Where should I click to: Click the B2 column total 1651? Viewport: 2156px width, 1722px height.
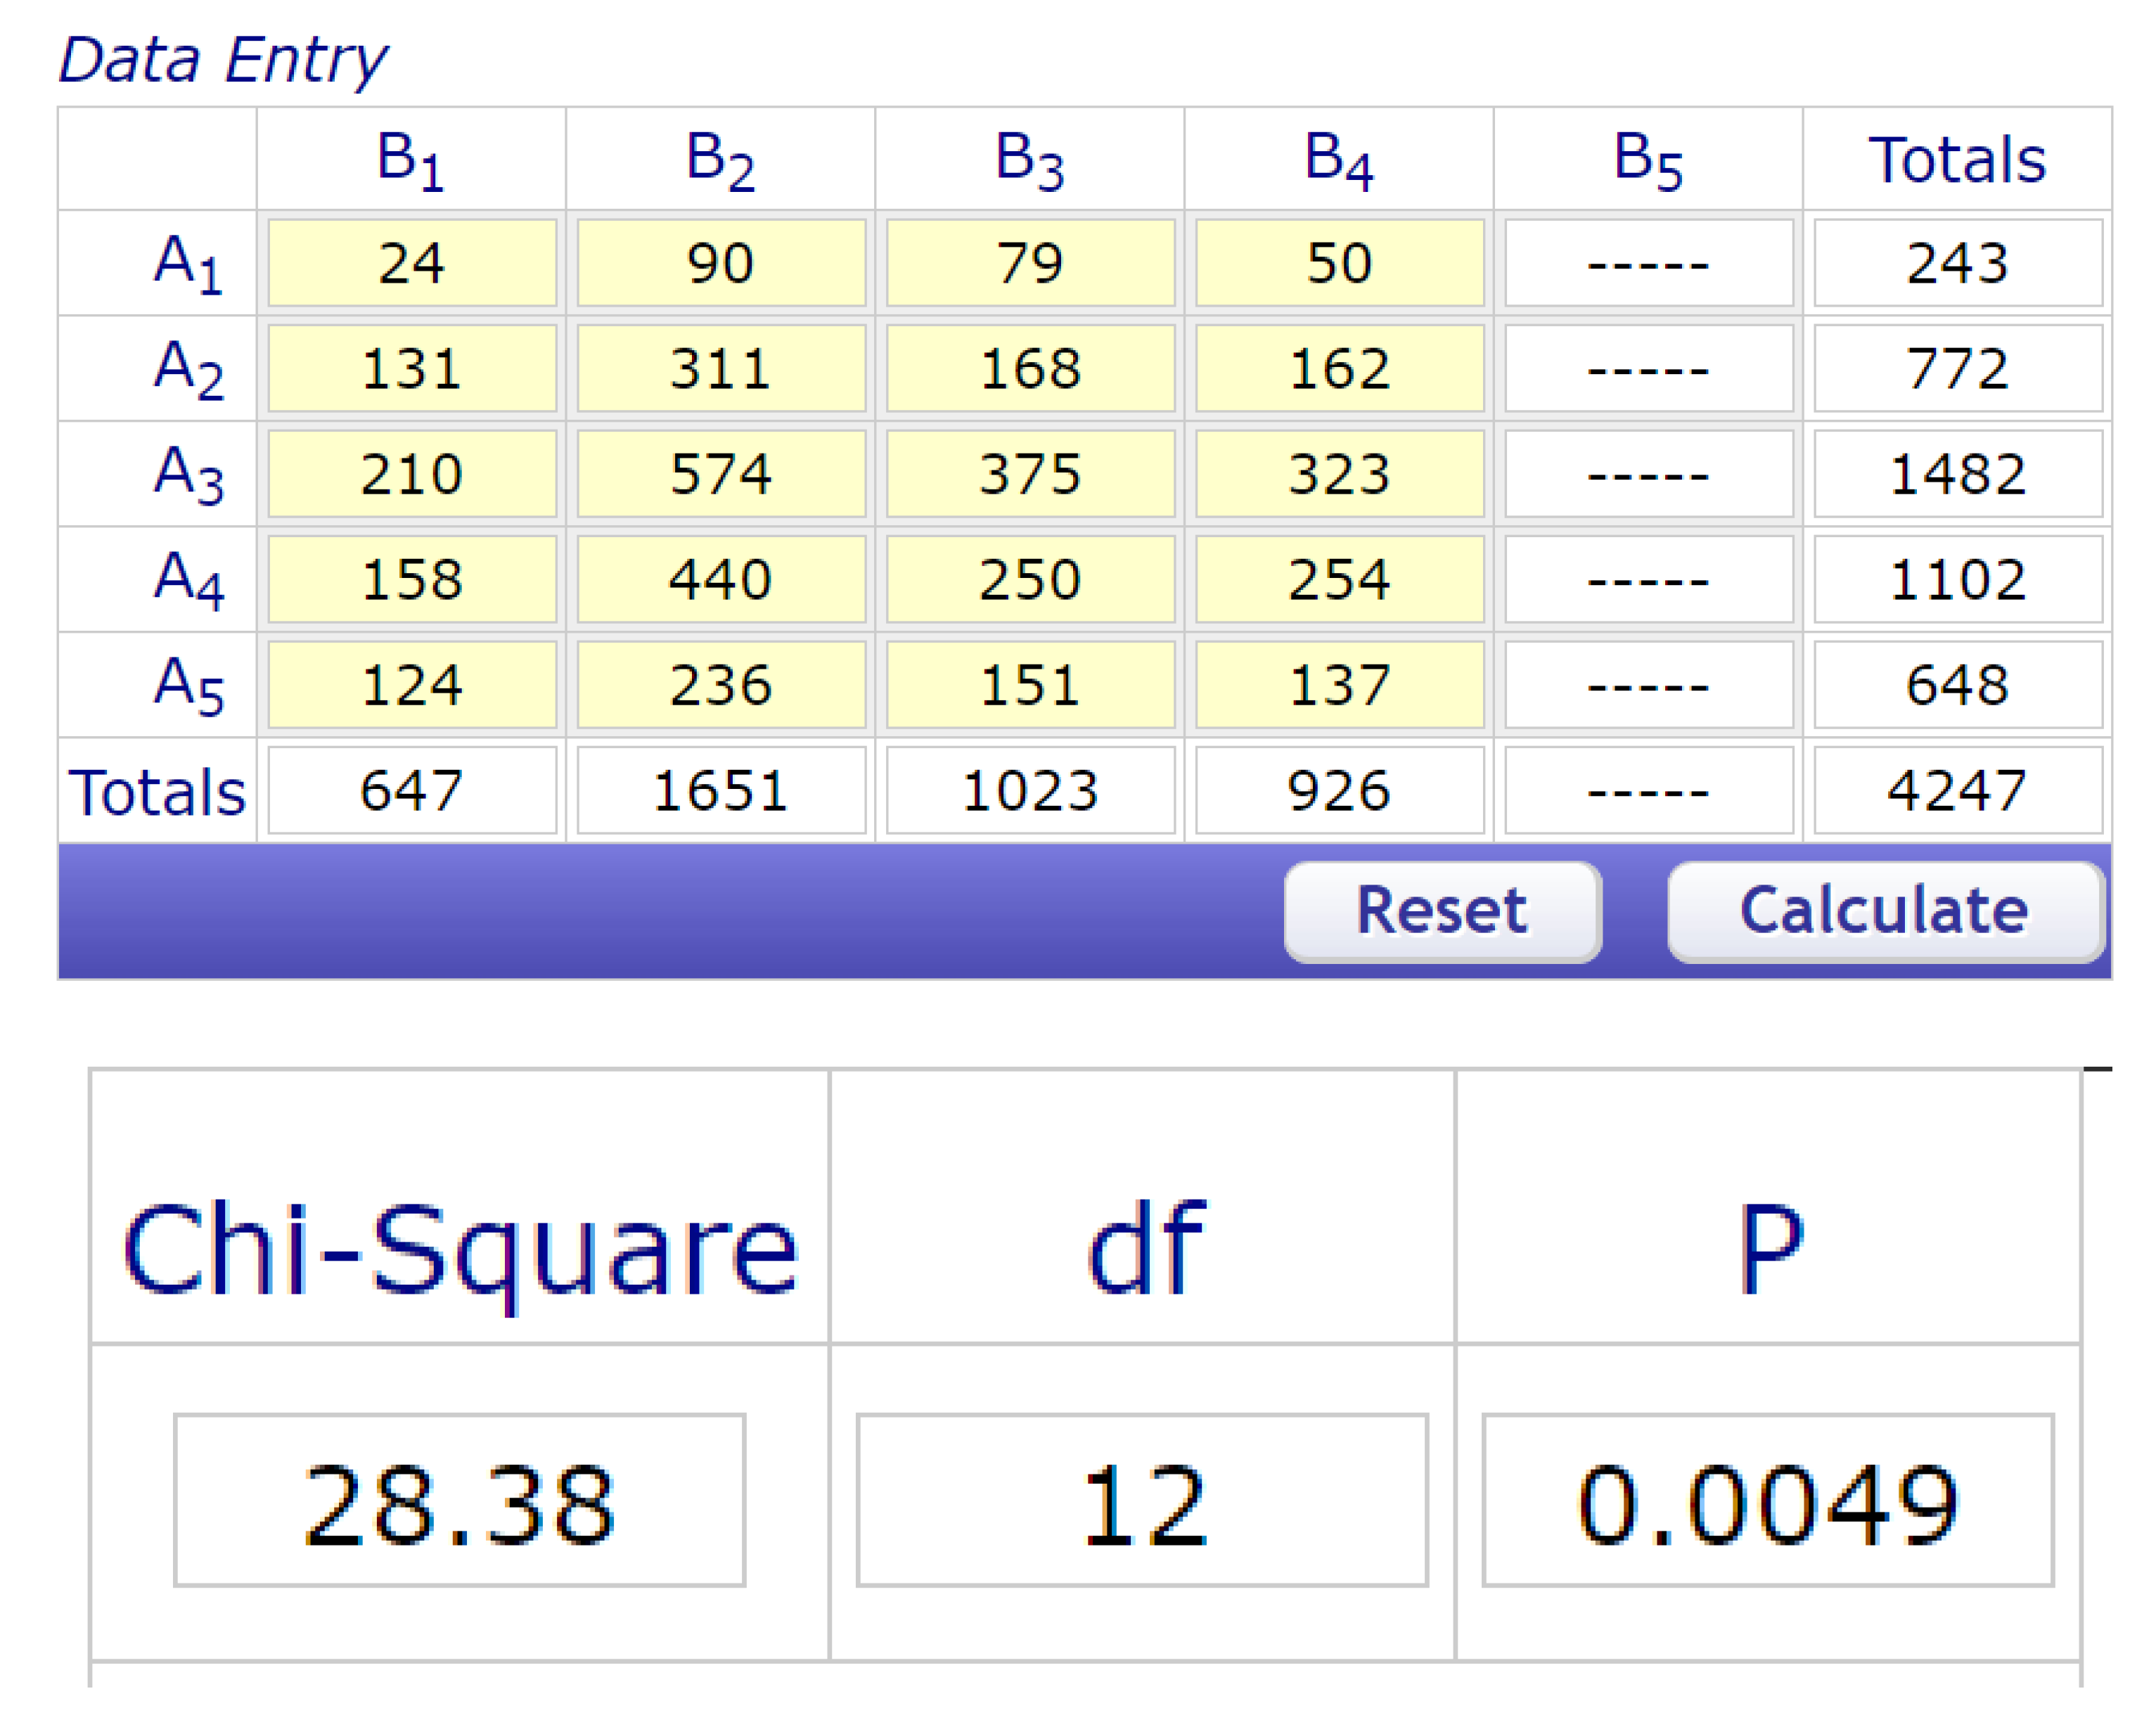point(721,790)
